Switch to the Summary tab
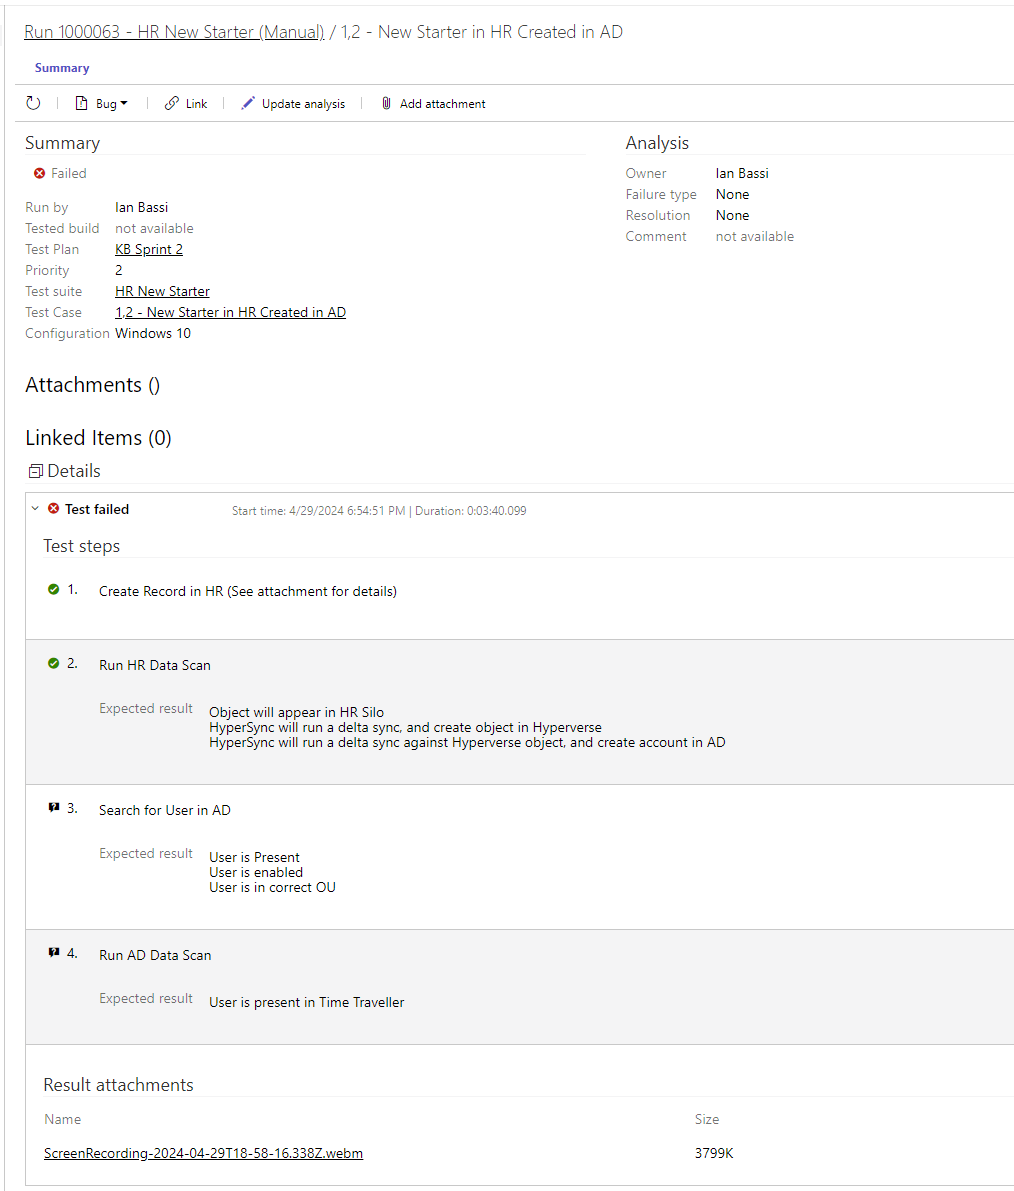 click(x=61, y=67)
